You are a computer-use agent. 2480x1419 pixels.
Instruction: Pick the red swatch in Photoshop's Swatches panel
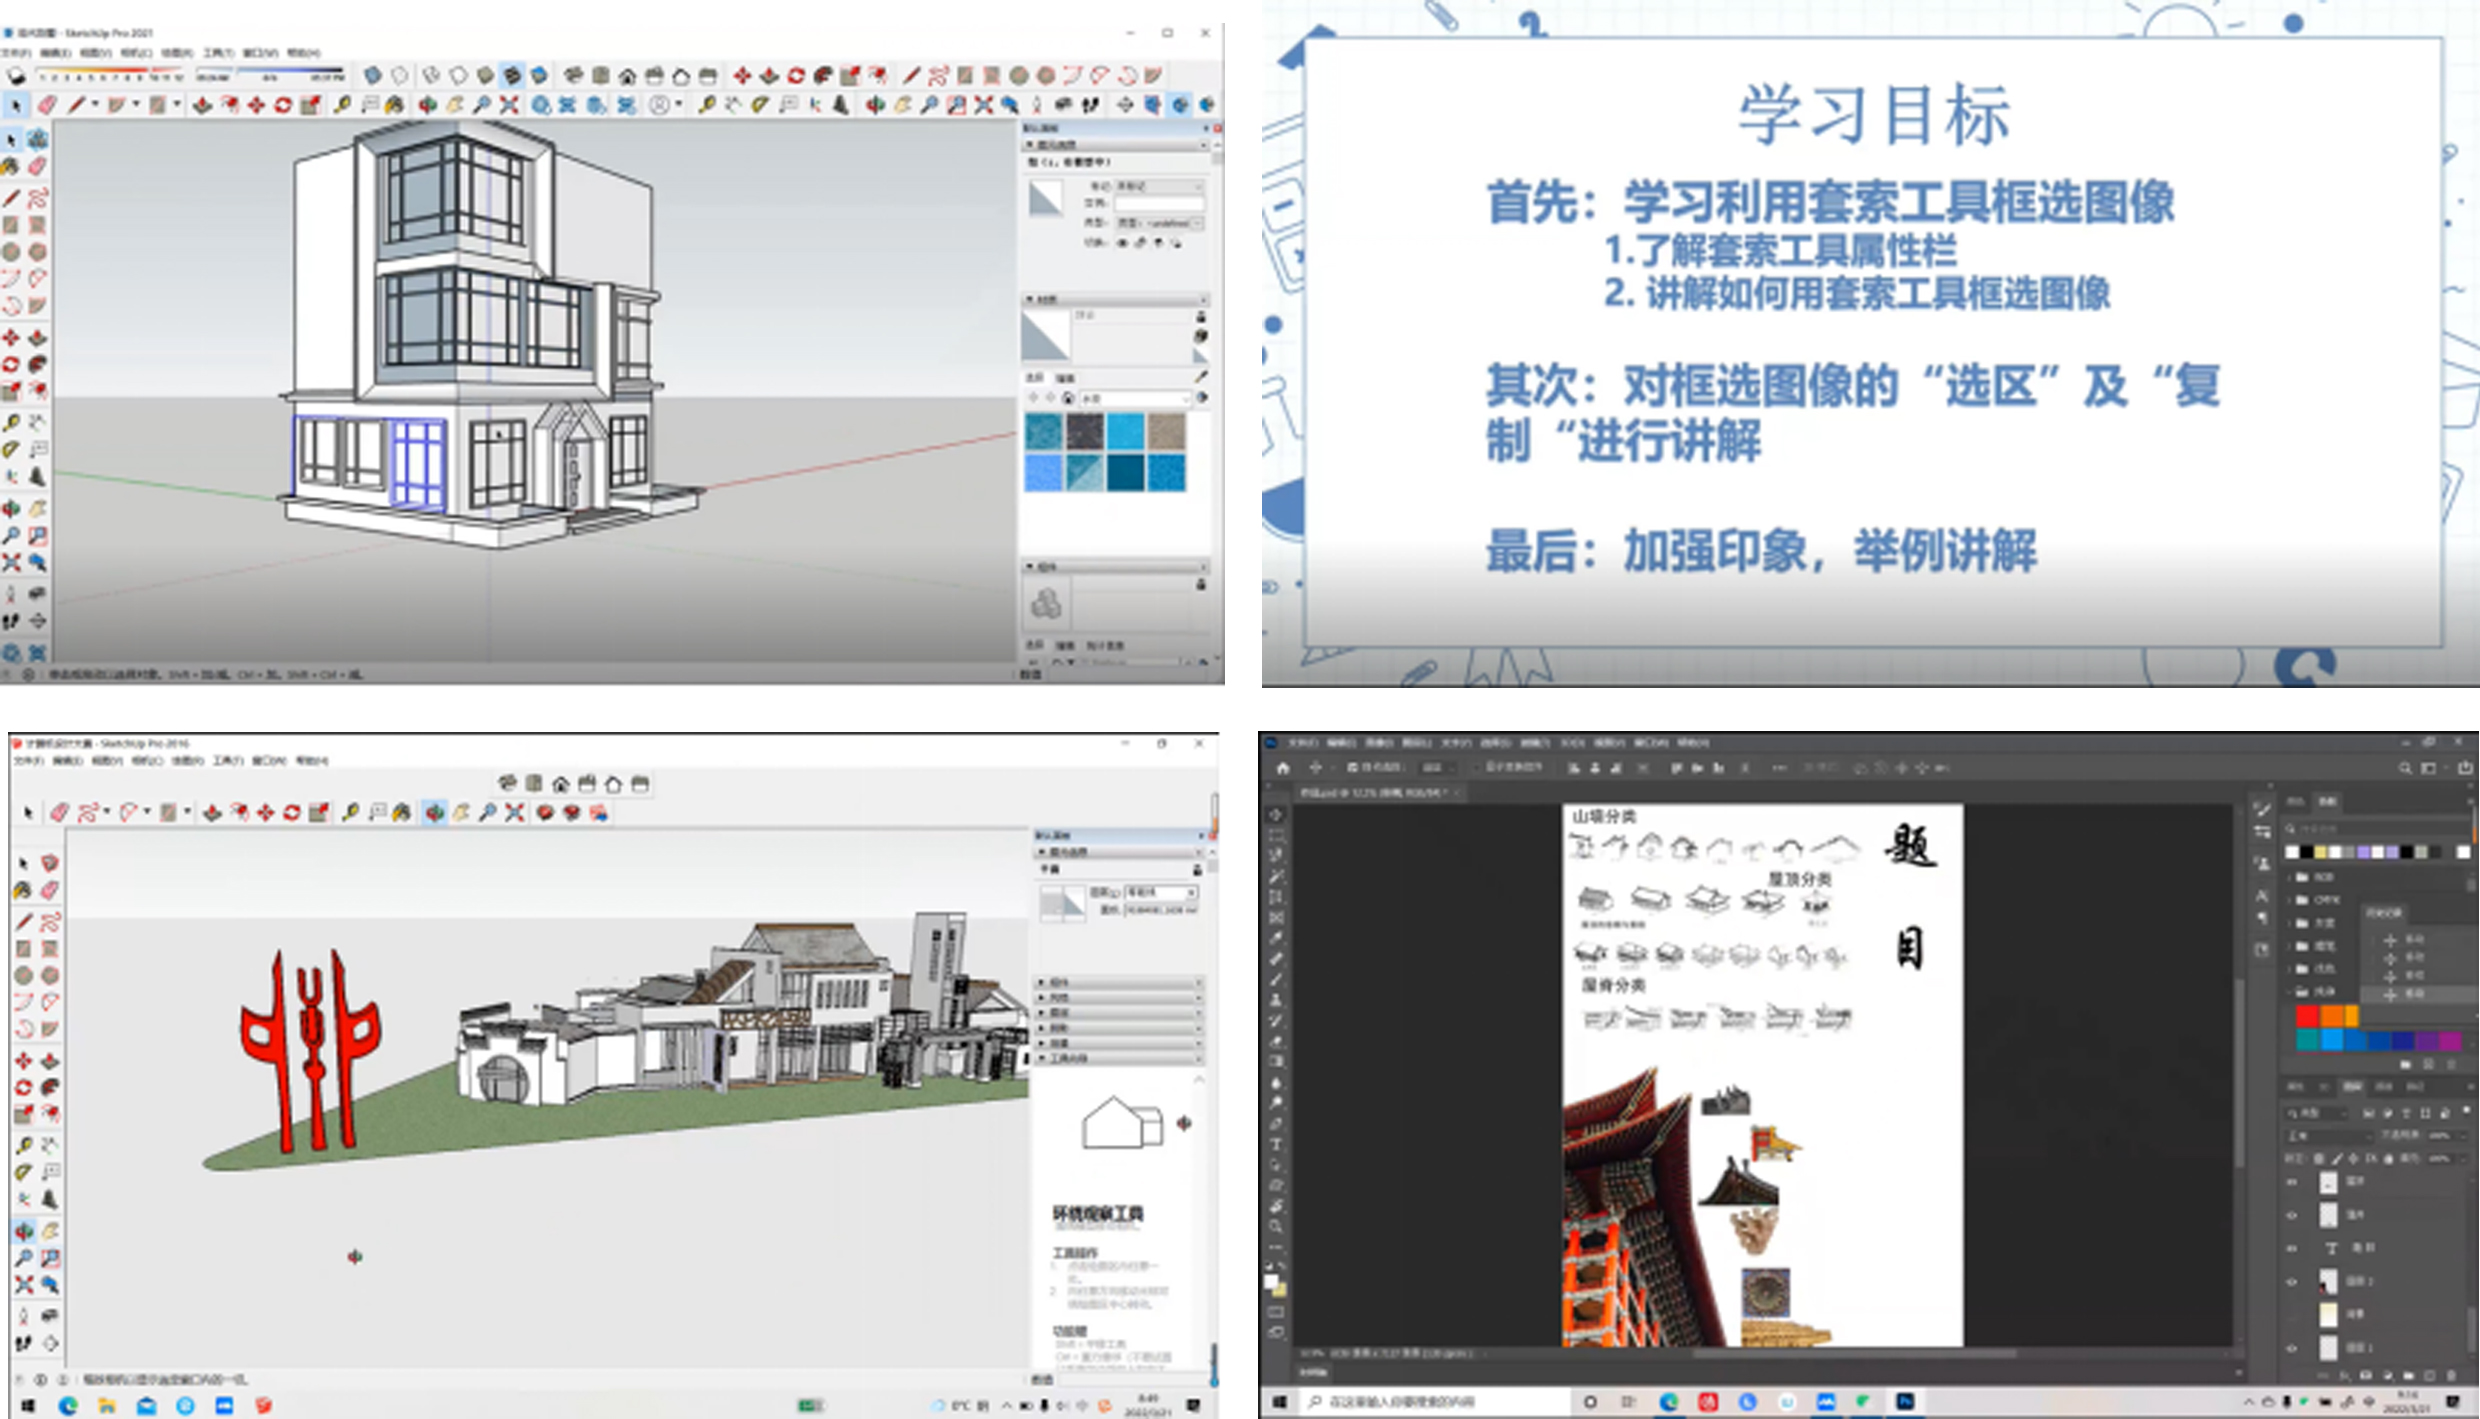click(2308, 1016)
